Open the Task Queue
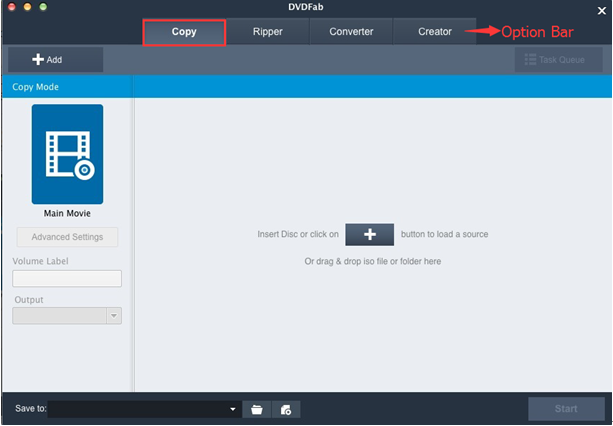This screenshot has height=426, width=613. [x=558, y=60]
